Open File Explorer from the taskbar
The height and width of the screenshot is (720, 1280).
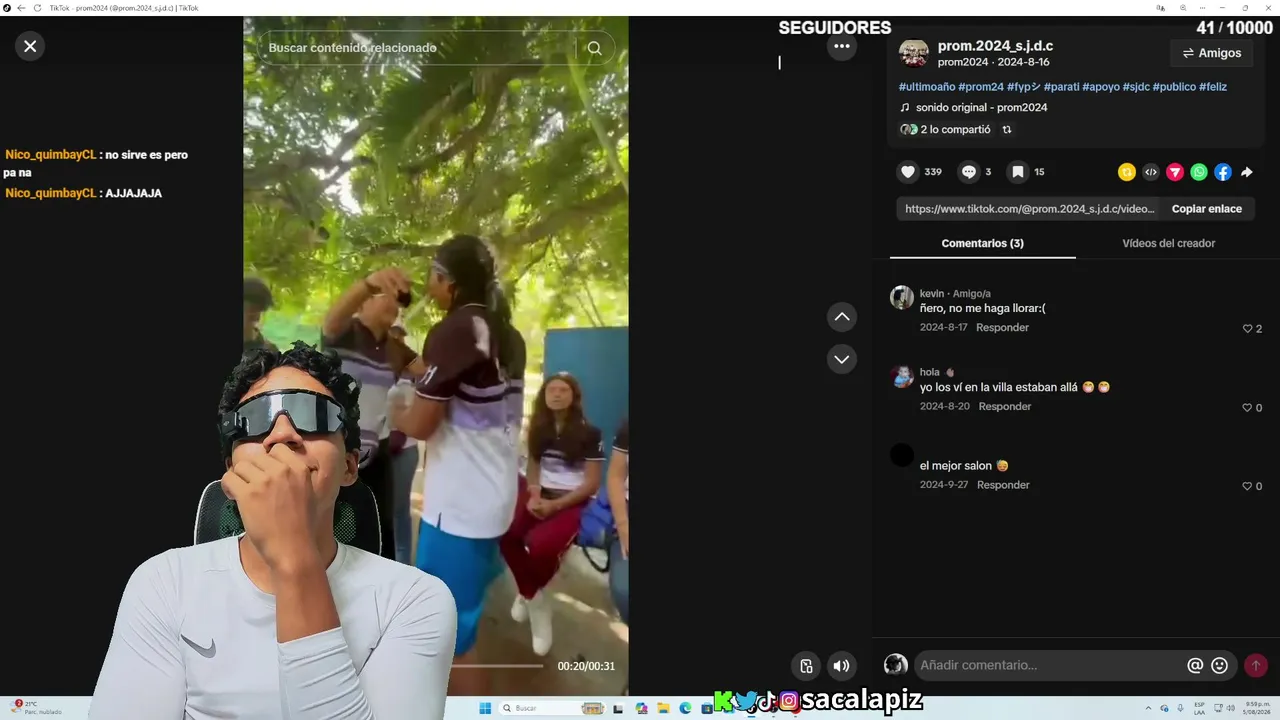pos(663,708)
